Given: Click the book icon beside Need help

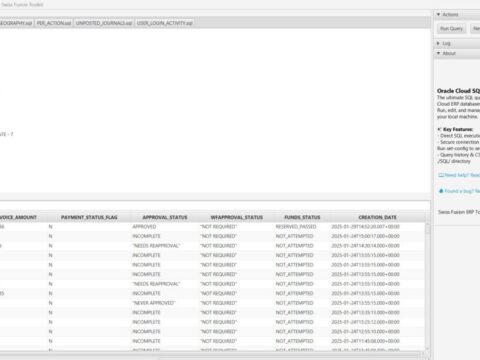Looking at the screenshot, I should click(441, 175).
